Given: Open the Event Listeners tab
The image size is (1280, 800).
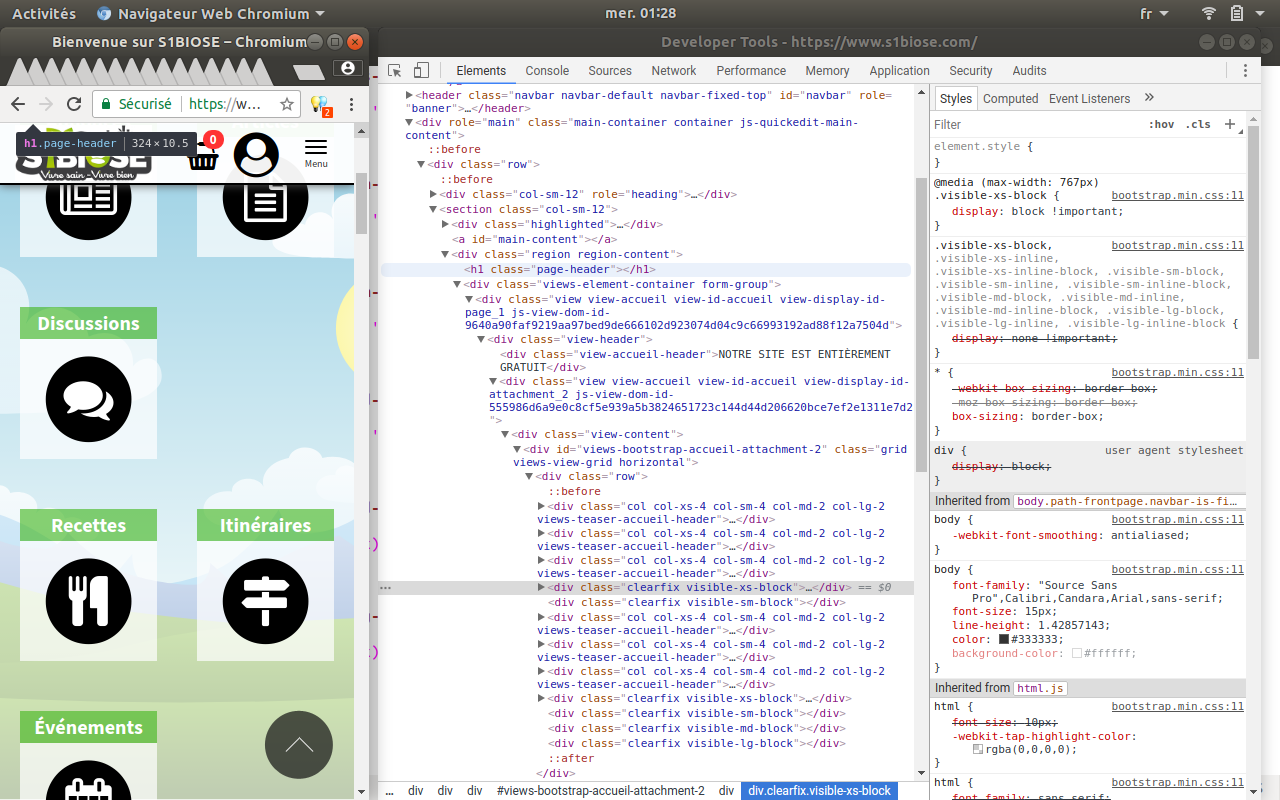Looking at the screenshot, I should point(1089,98).
